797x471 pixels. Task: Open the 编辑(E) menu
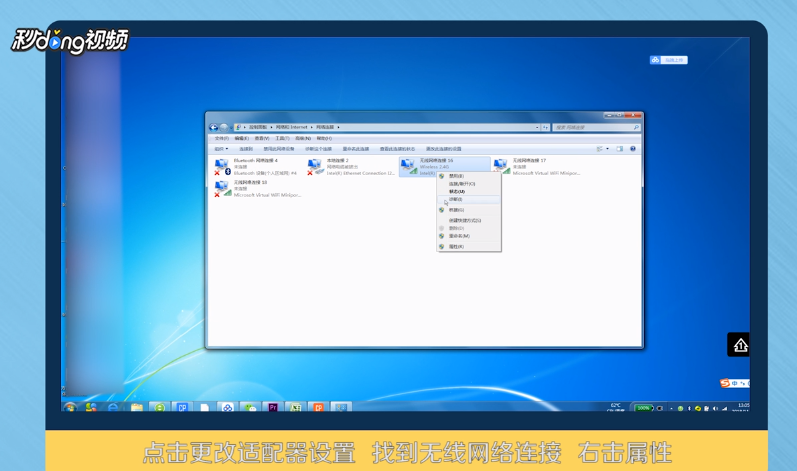241,138
